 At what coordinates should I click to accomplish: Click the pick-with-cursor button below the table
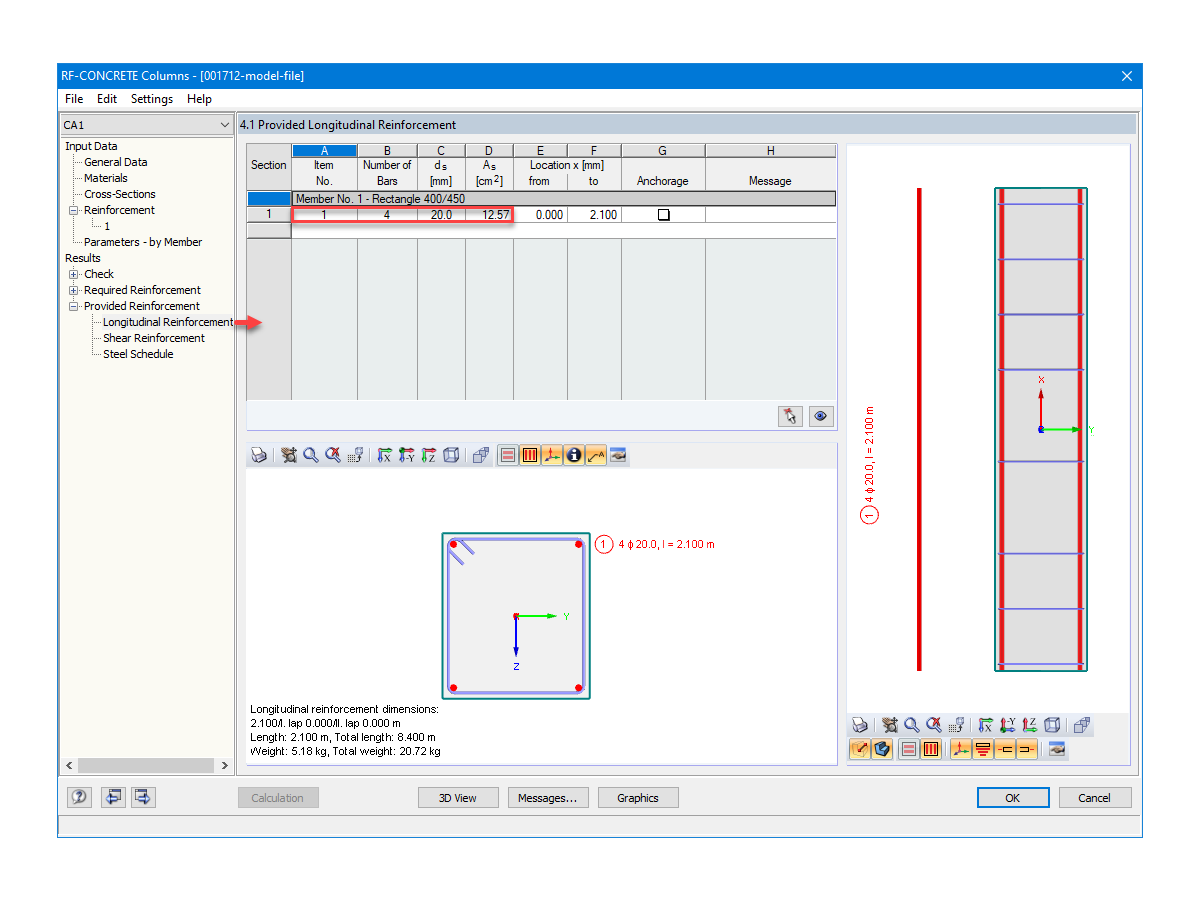click(x=791, y=416)
